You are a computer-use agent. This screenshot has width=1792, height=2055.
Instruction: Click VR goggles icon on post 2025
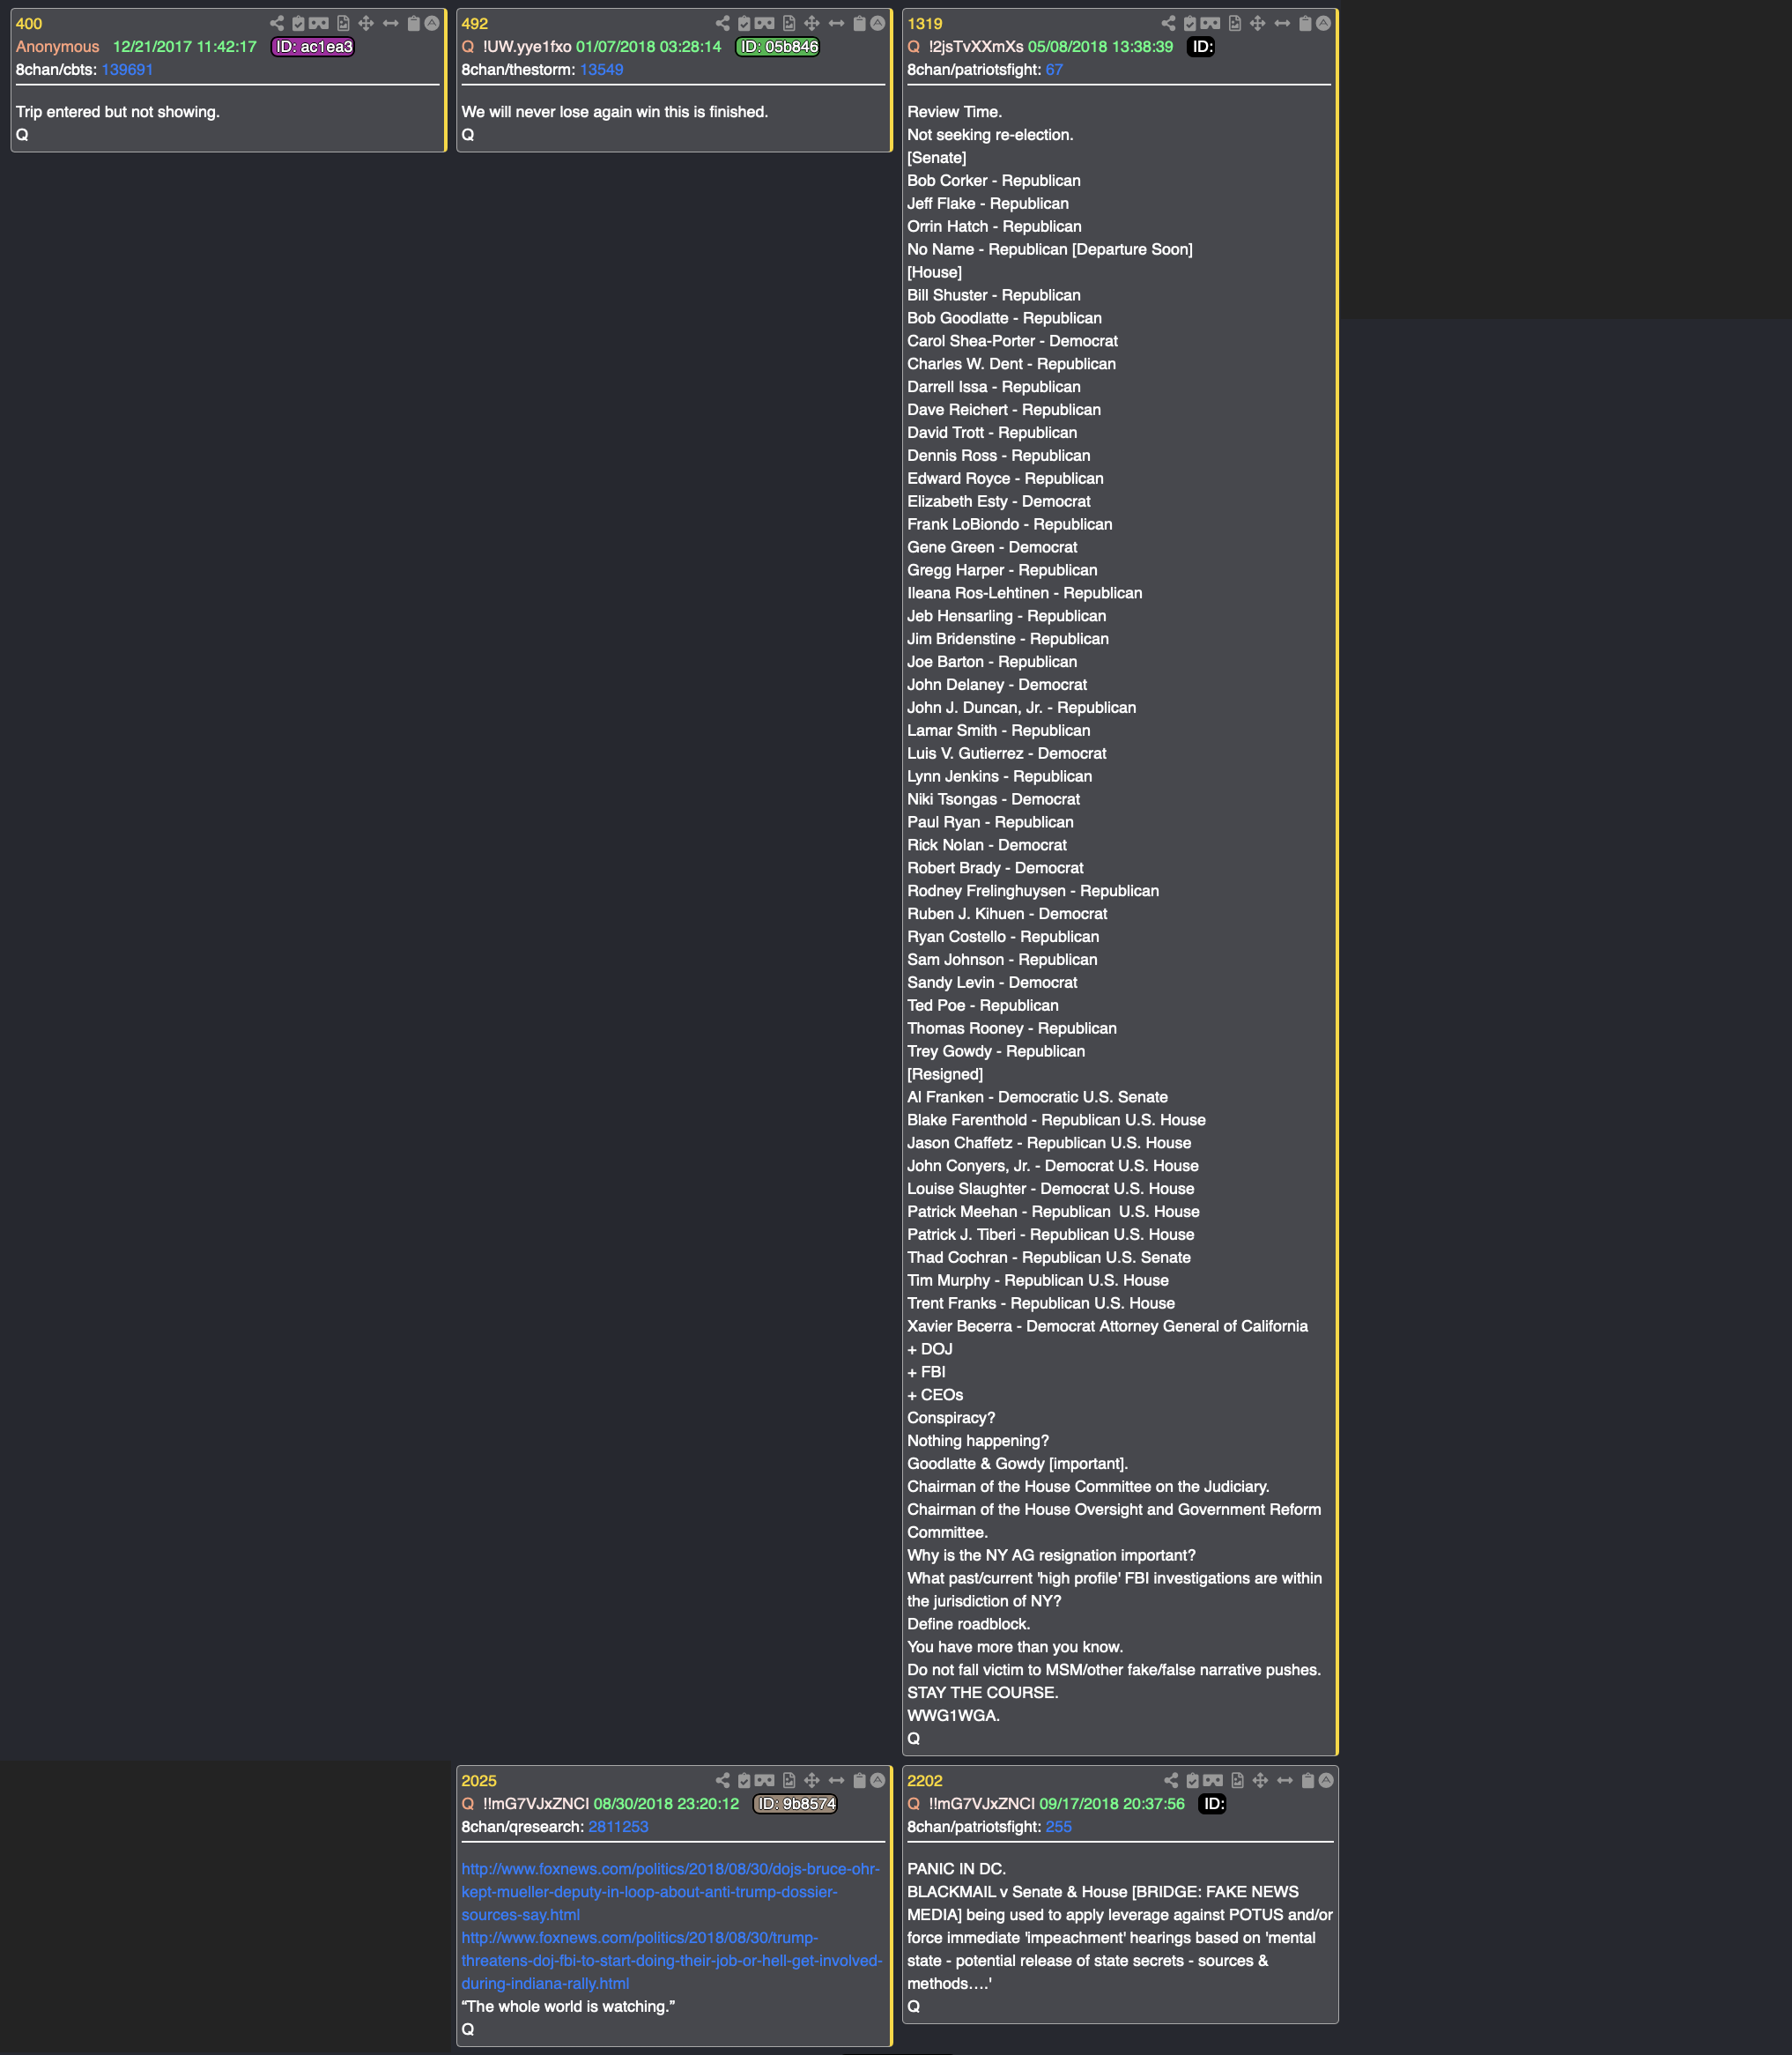[765, 1780]
